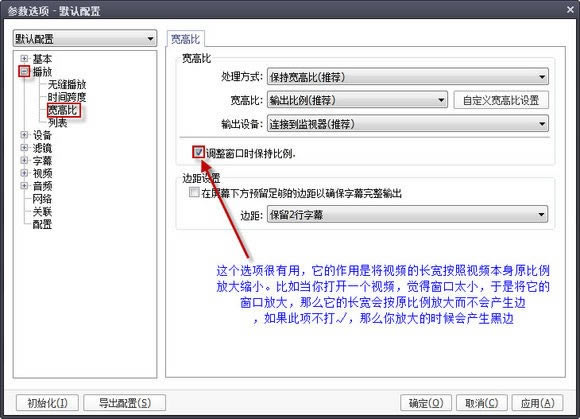This screenshot has height=419, width=580.
Task: Click the 导出配置(S) button
Action: coord(125,403)
